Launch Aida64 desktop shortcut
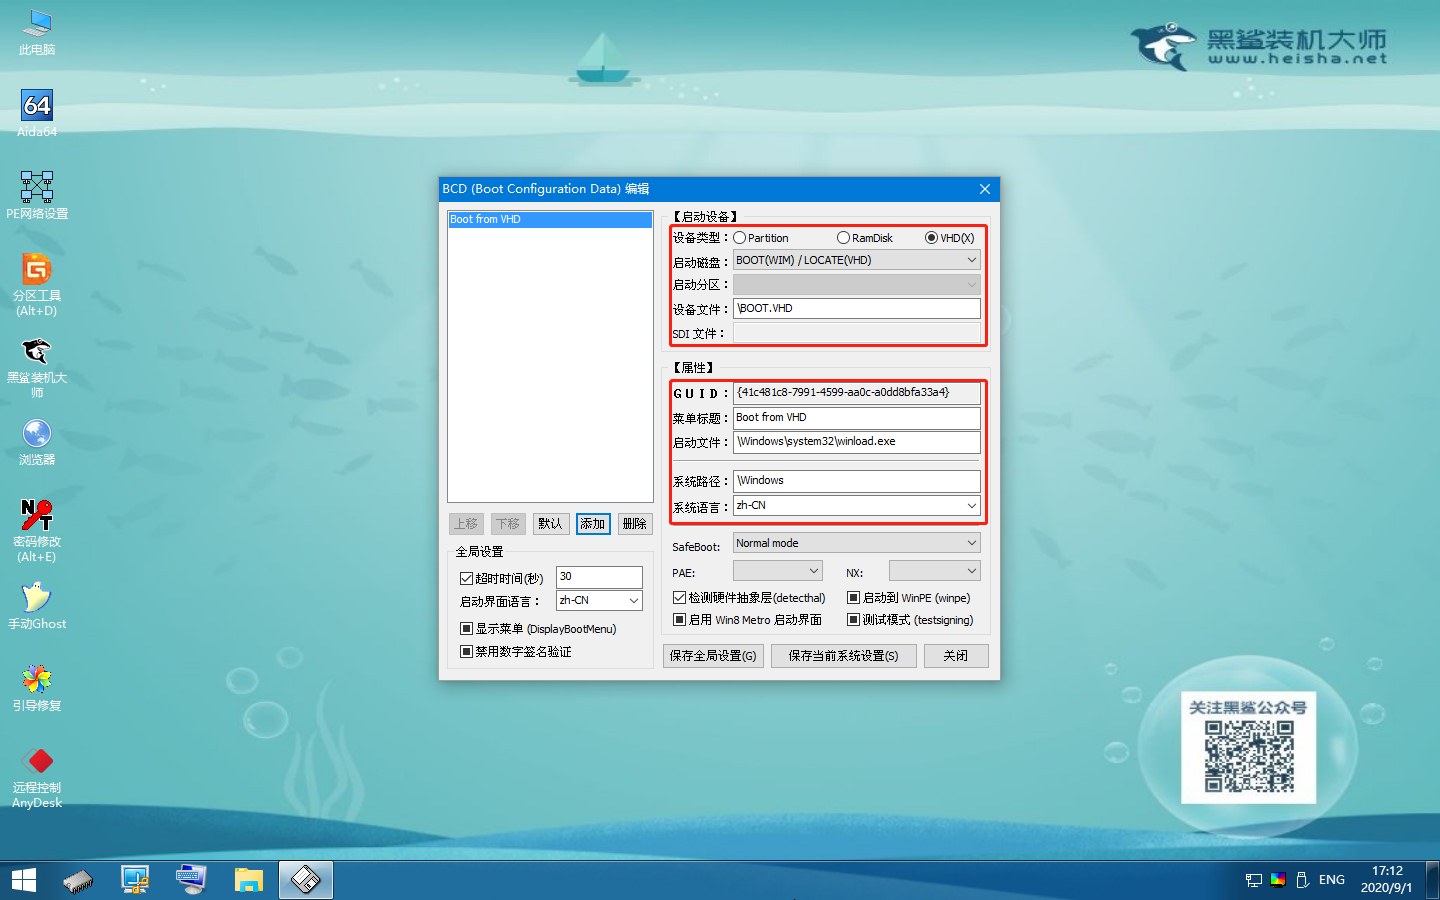The image size is (1440, 900). 37,113
